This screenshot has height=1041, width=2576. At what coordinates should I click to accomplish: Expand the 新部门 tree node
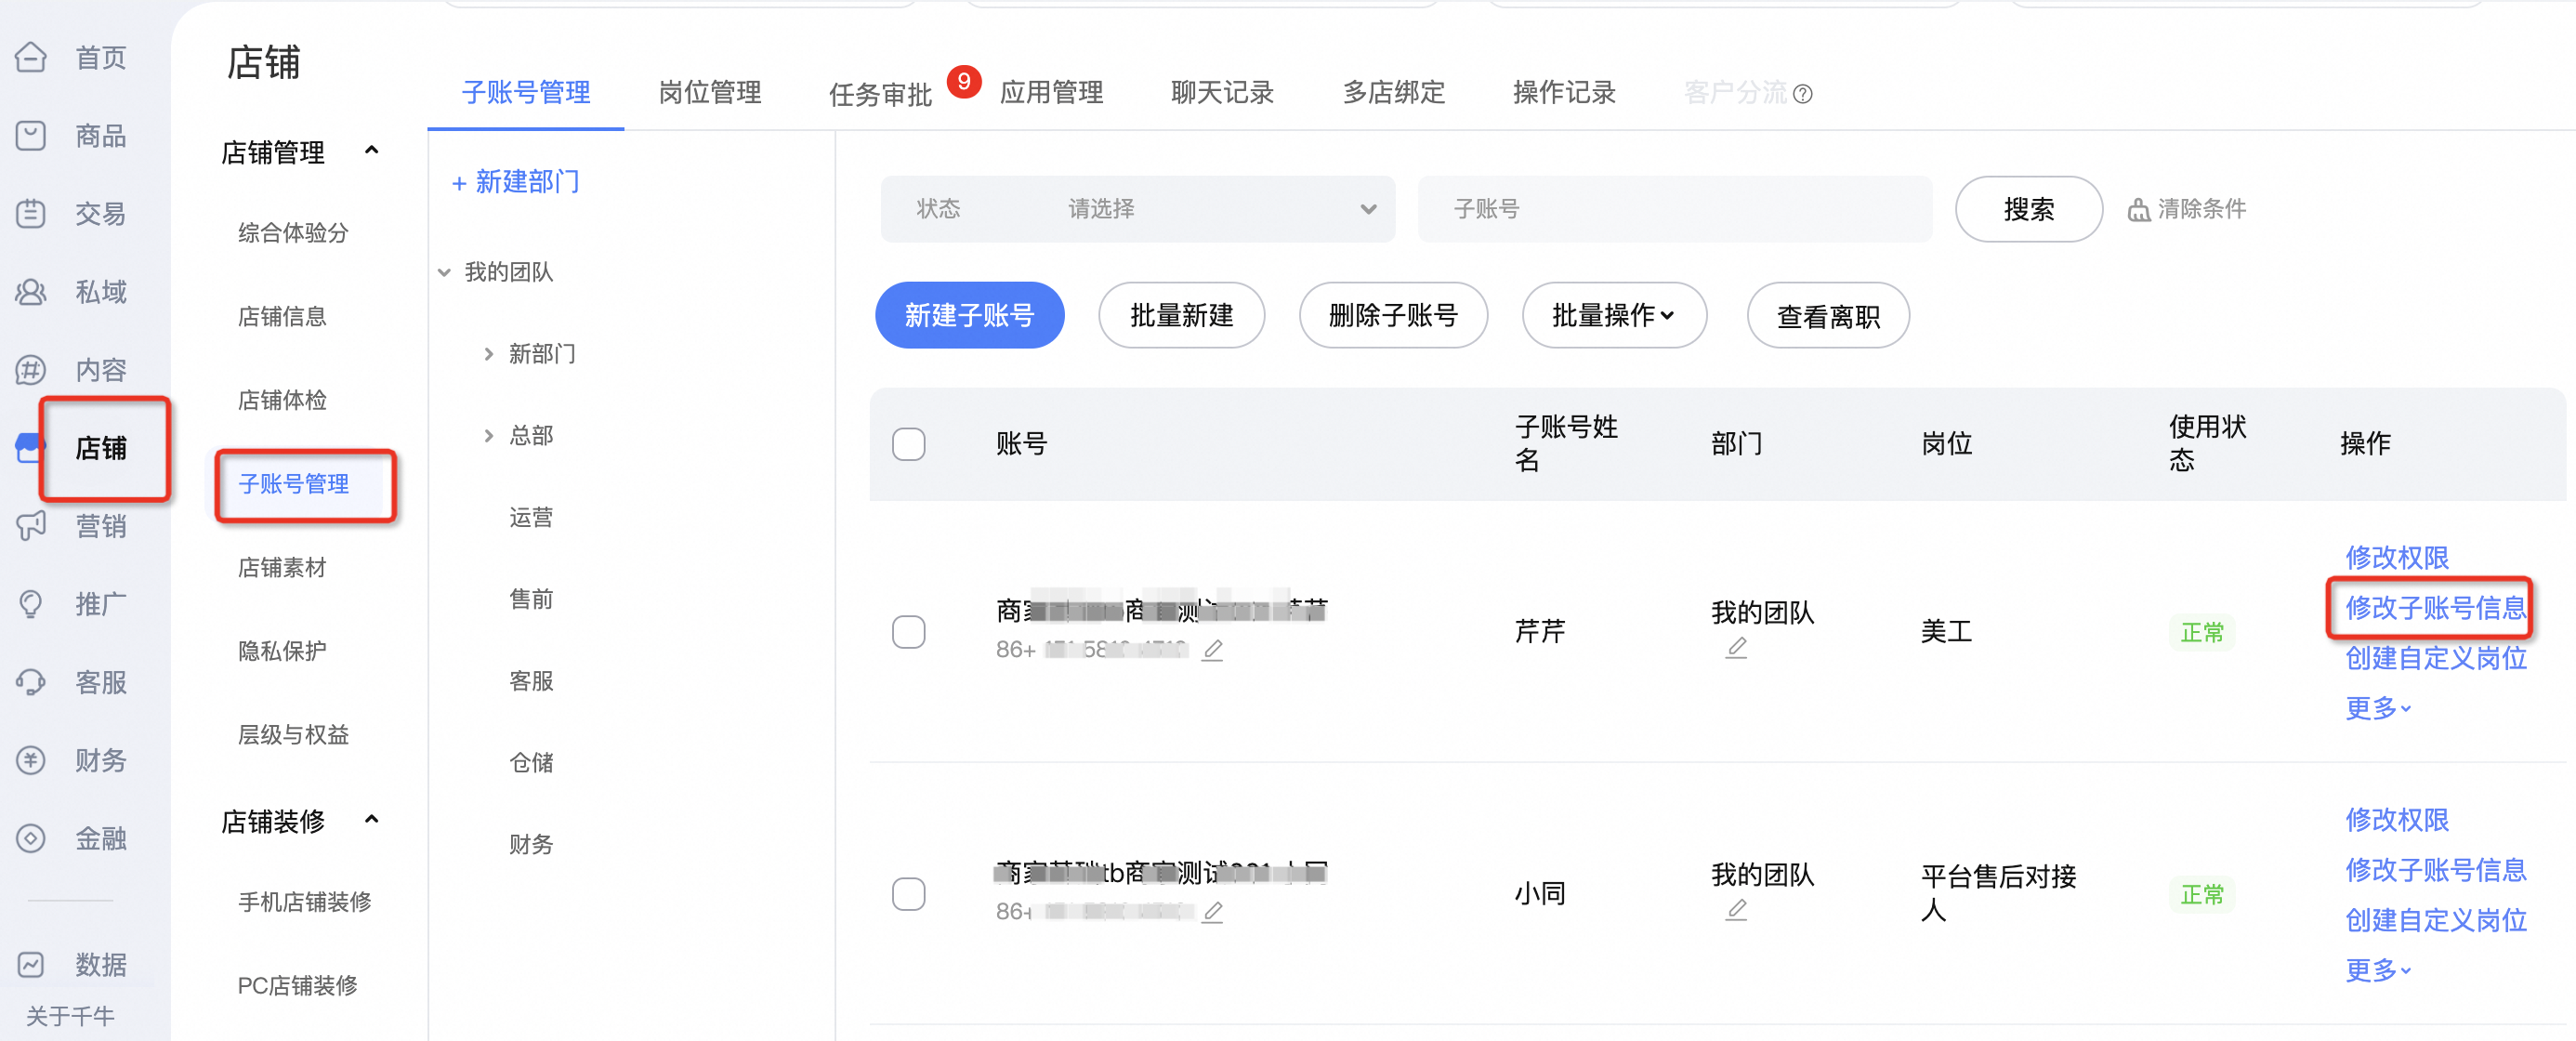[488, 354]
